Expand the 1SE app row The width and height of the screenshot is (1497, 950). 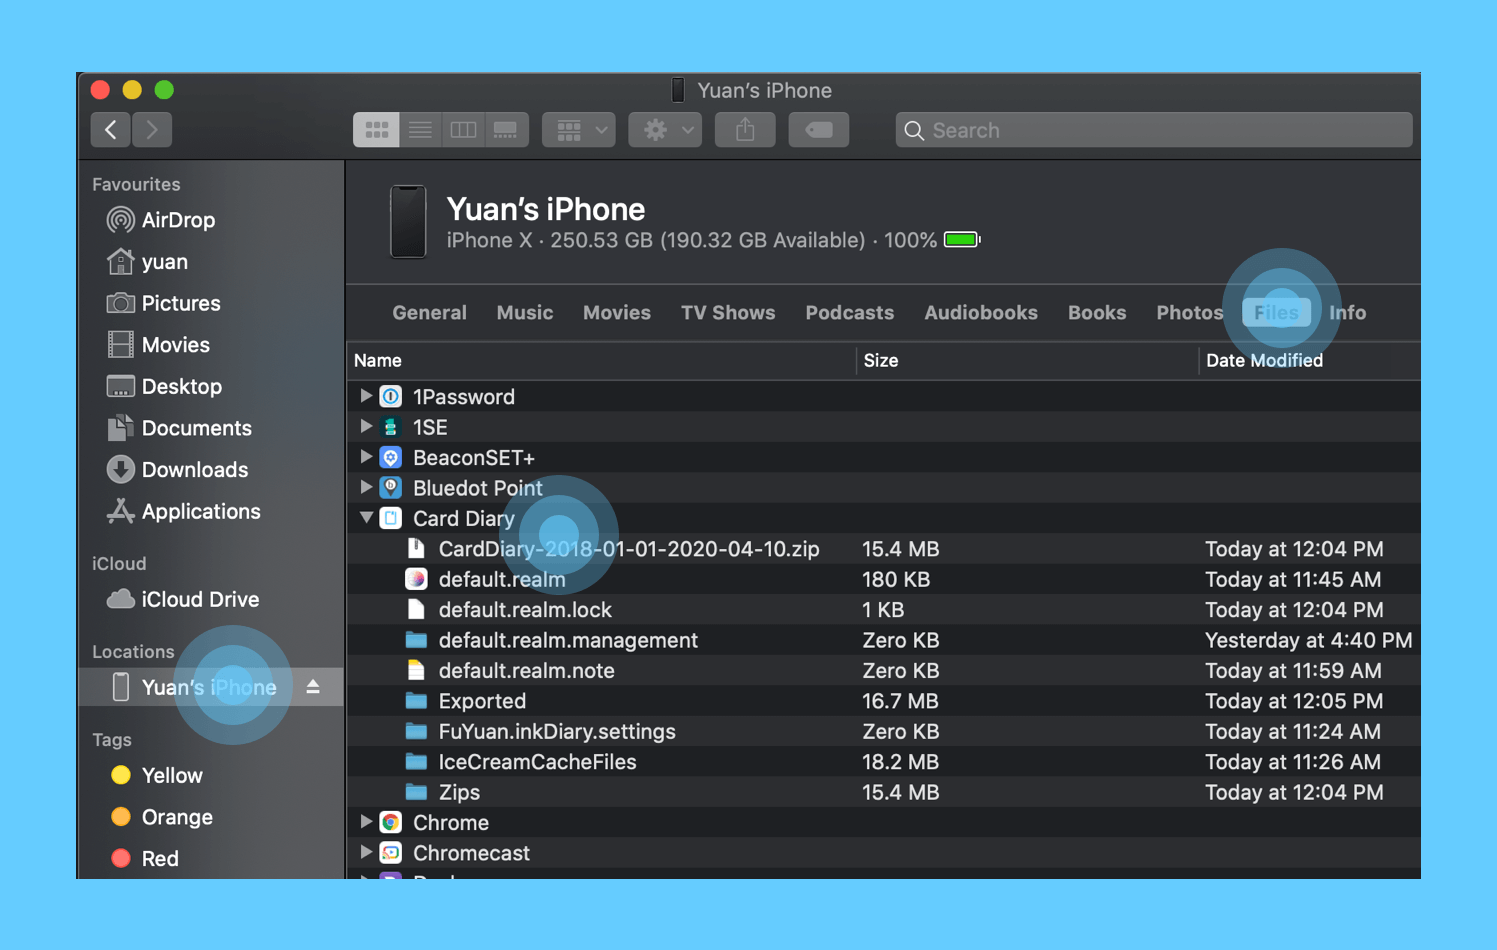click(366, 427)
